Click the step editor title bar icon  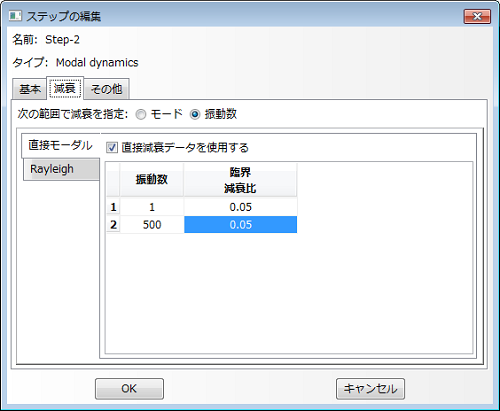tap(15, 16)
